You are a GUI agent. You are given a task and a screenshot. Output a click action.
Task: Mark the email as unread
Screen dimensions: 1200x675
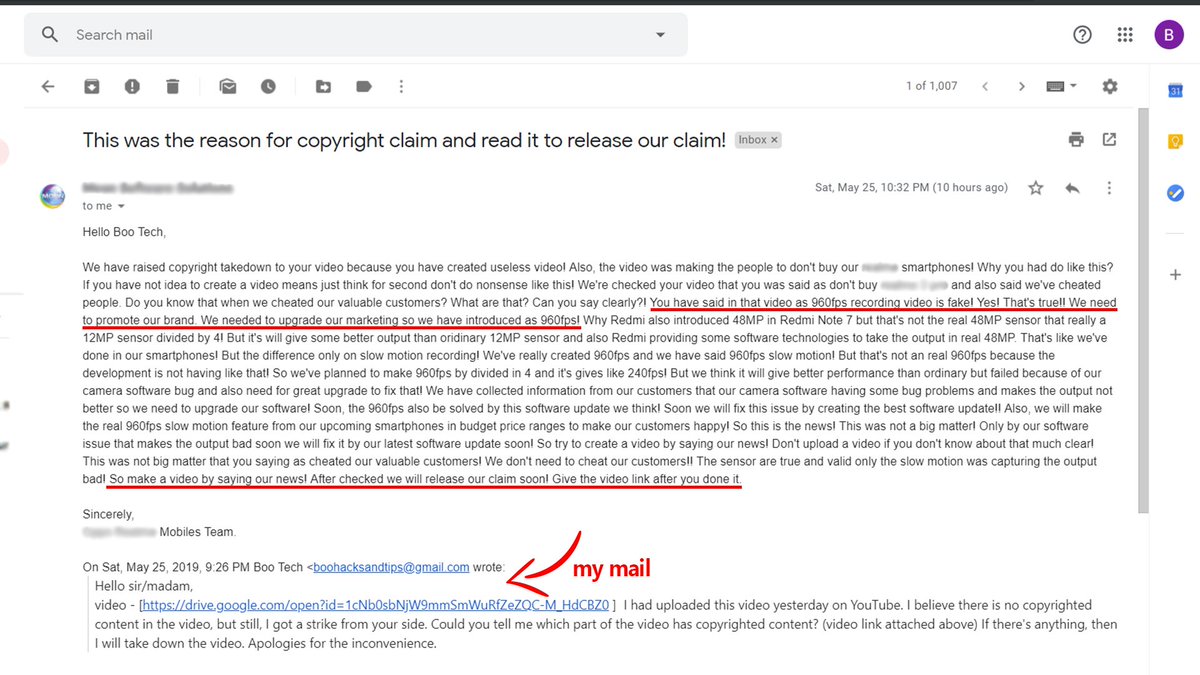click(228, 87)
